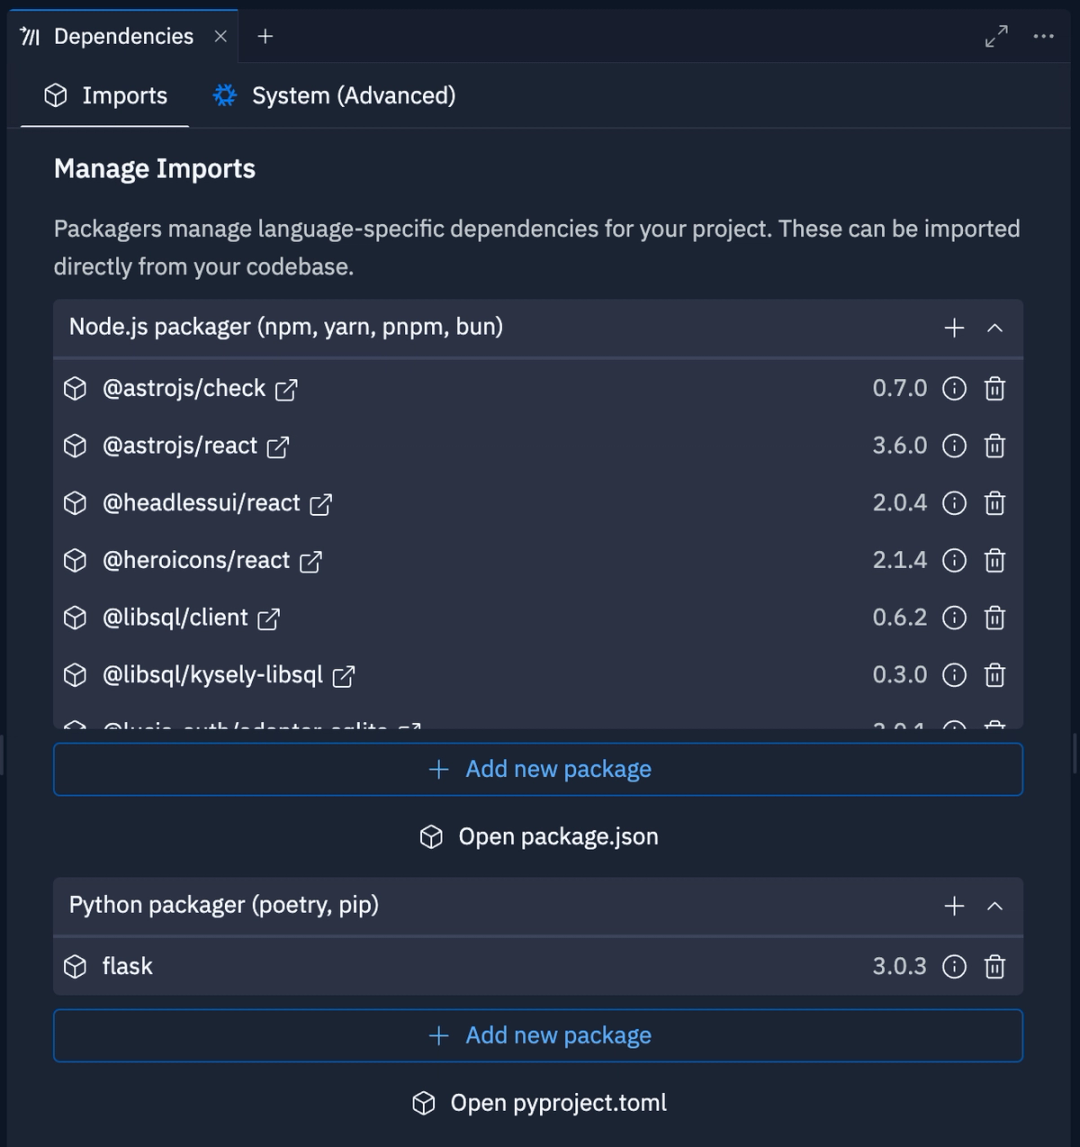Viewport: 1080px width, 1147px height.
Task: Delete the @libsql/client package
Action: pos(994,617)
